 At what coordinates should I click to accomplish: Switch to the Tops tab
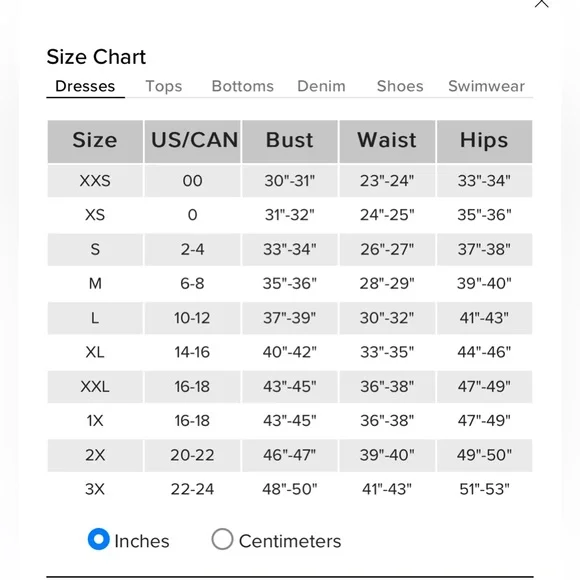pyautogui.click(x=164, y=86)
